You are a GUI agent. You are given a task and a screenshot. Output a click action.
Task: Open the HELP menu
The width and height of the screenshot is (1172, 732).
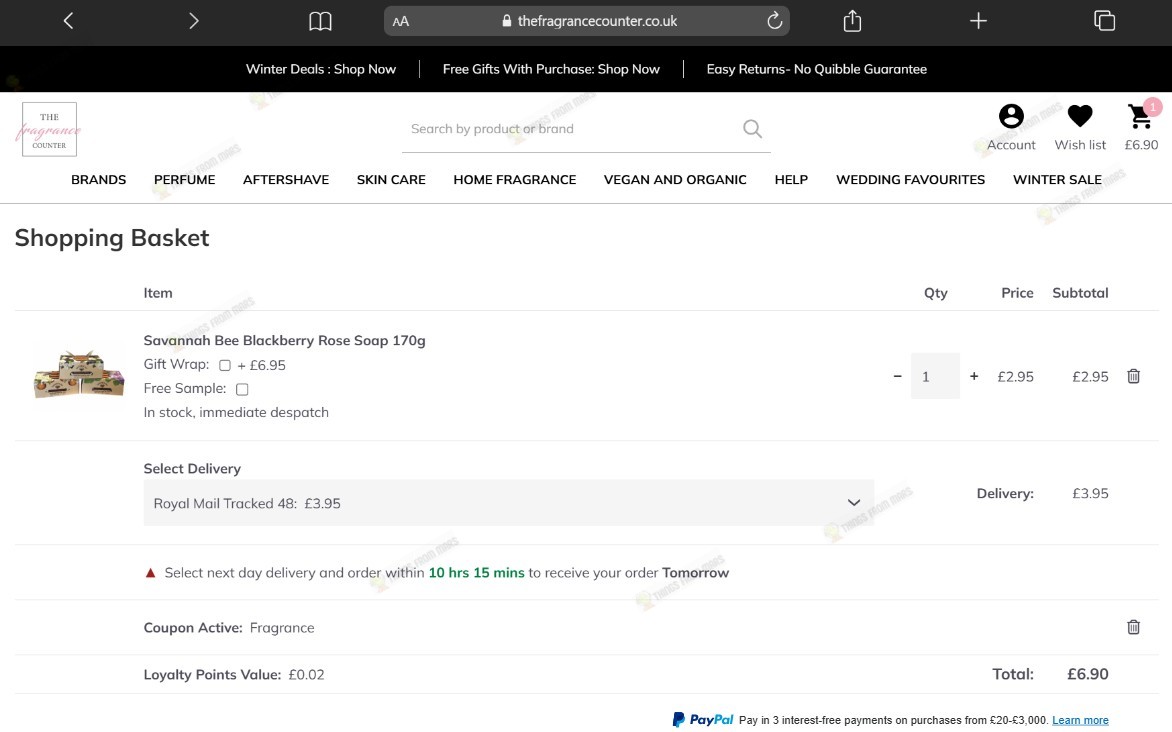[x=791, y=179]
